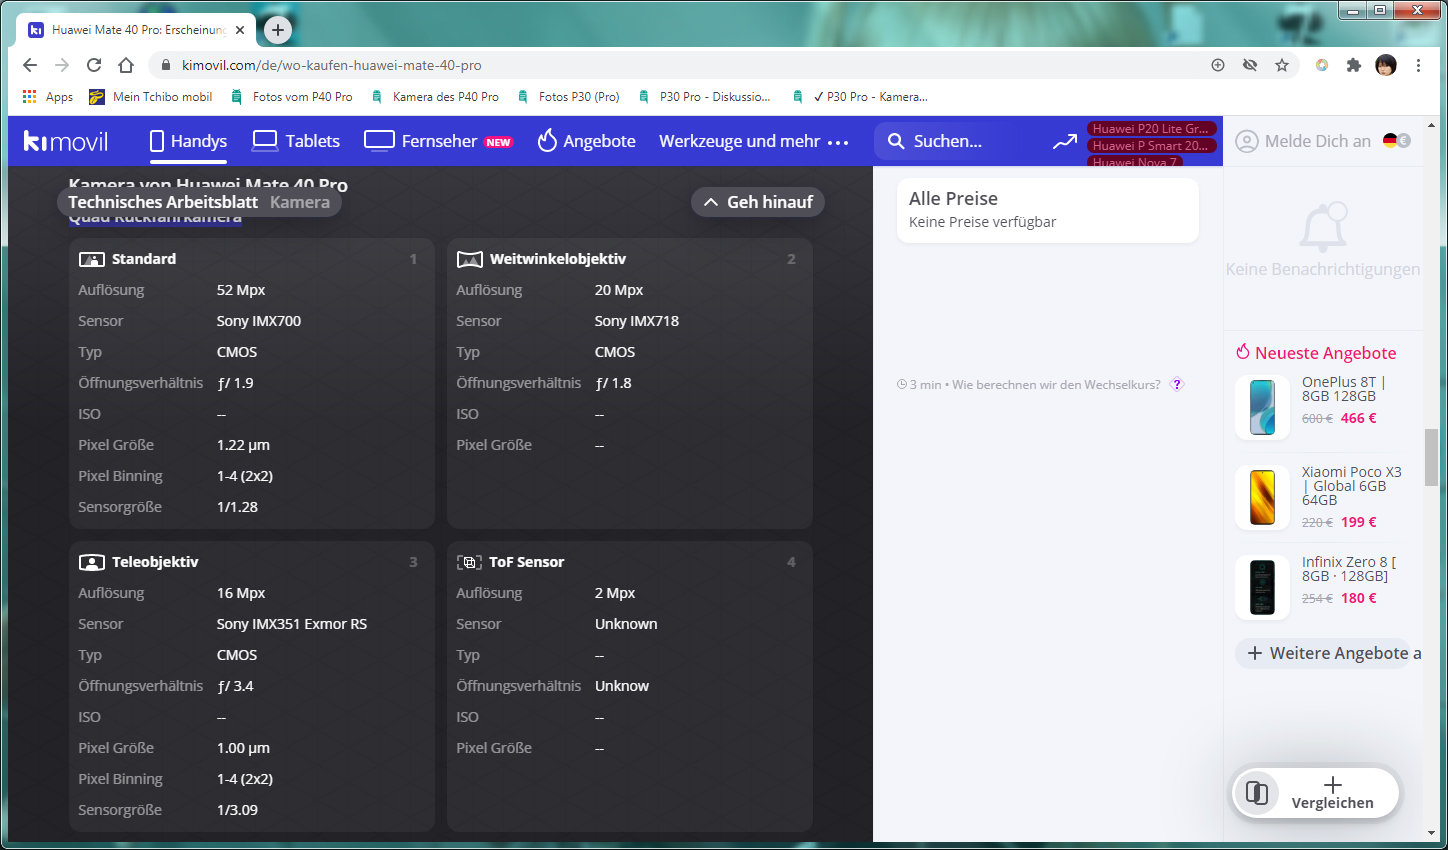Click the eye-slash tracking icon in address bar

[x=1250, y=65]
